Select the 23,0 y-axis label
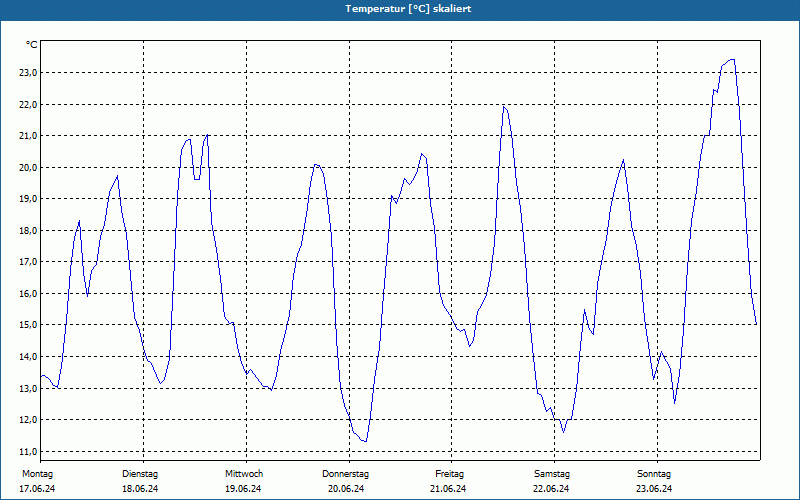800x500 pixels. pyautogui.click(x=28, y=73)
